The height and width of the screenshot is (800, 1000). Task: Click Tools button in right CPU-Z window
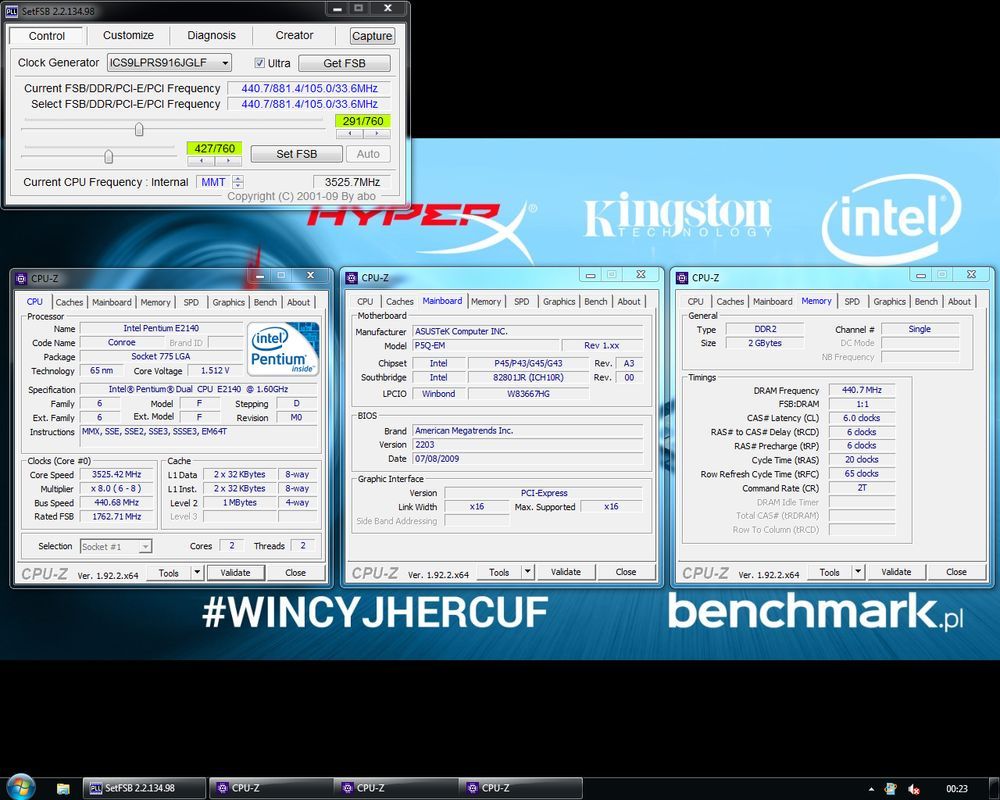point(829,572)
